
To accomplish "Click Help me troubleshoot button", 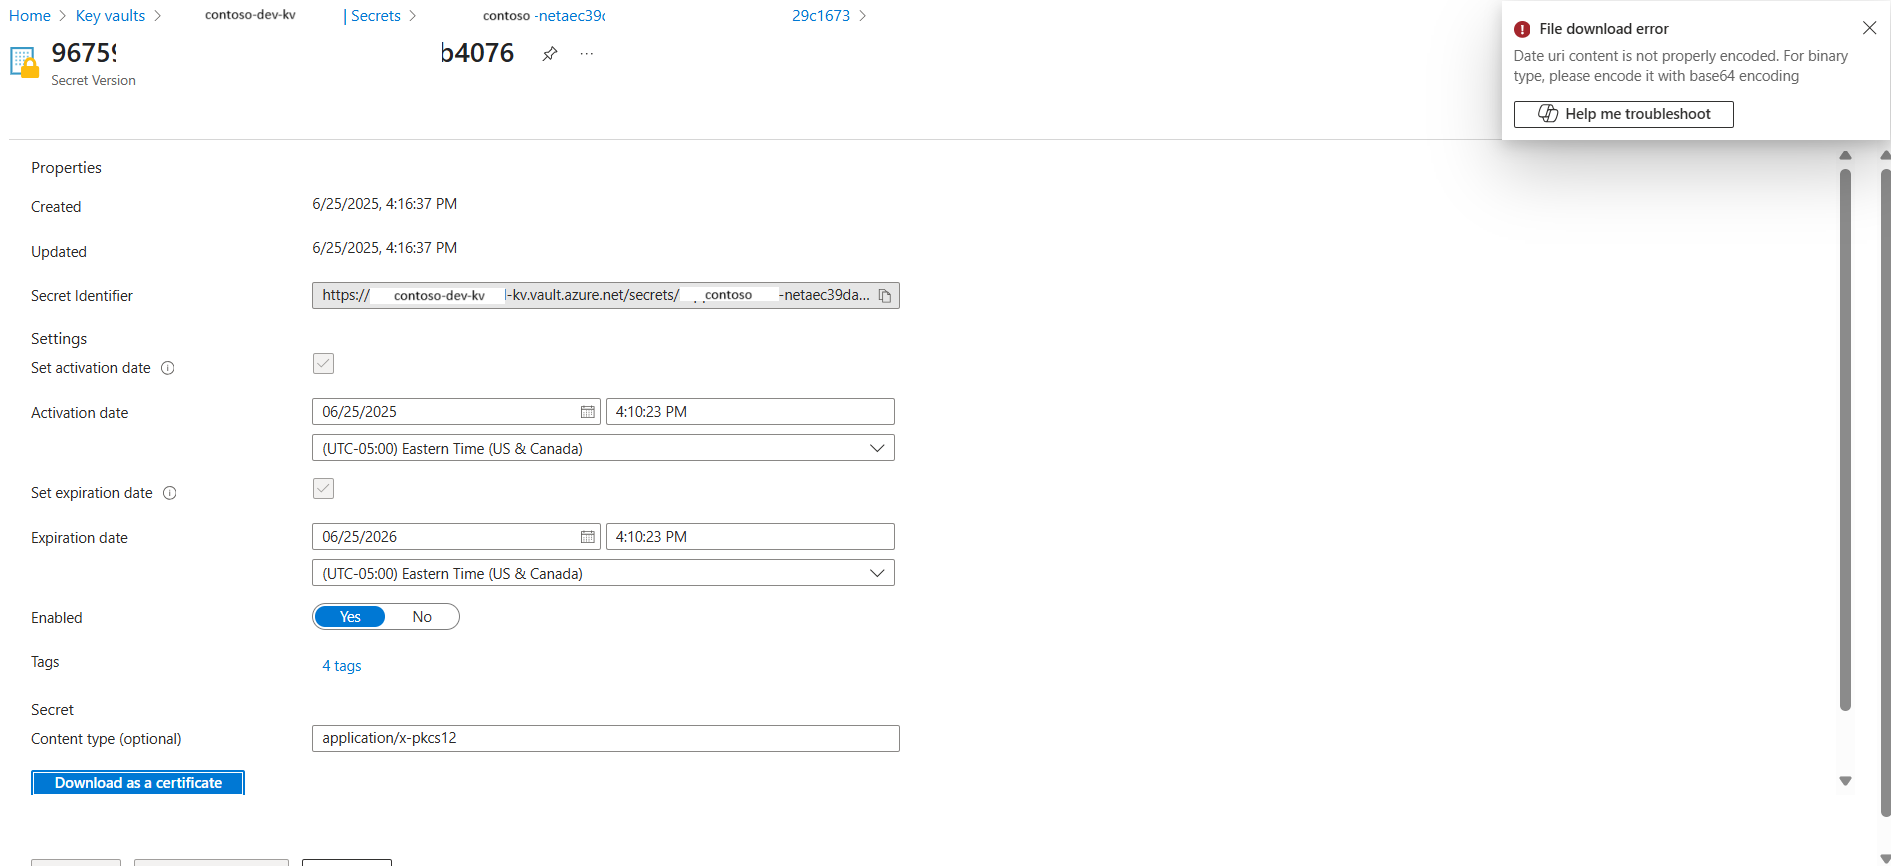I will pos(1623,114).
